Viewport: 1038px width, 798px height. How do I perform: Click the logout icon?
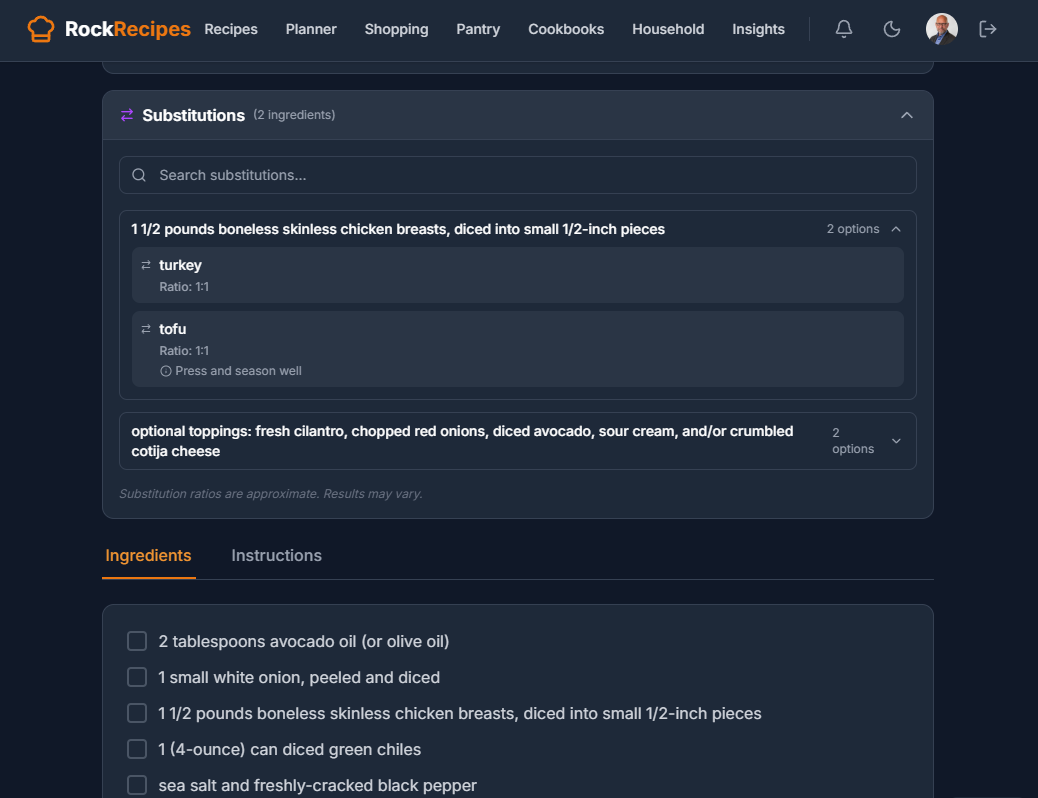click(987, 29)
